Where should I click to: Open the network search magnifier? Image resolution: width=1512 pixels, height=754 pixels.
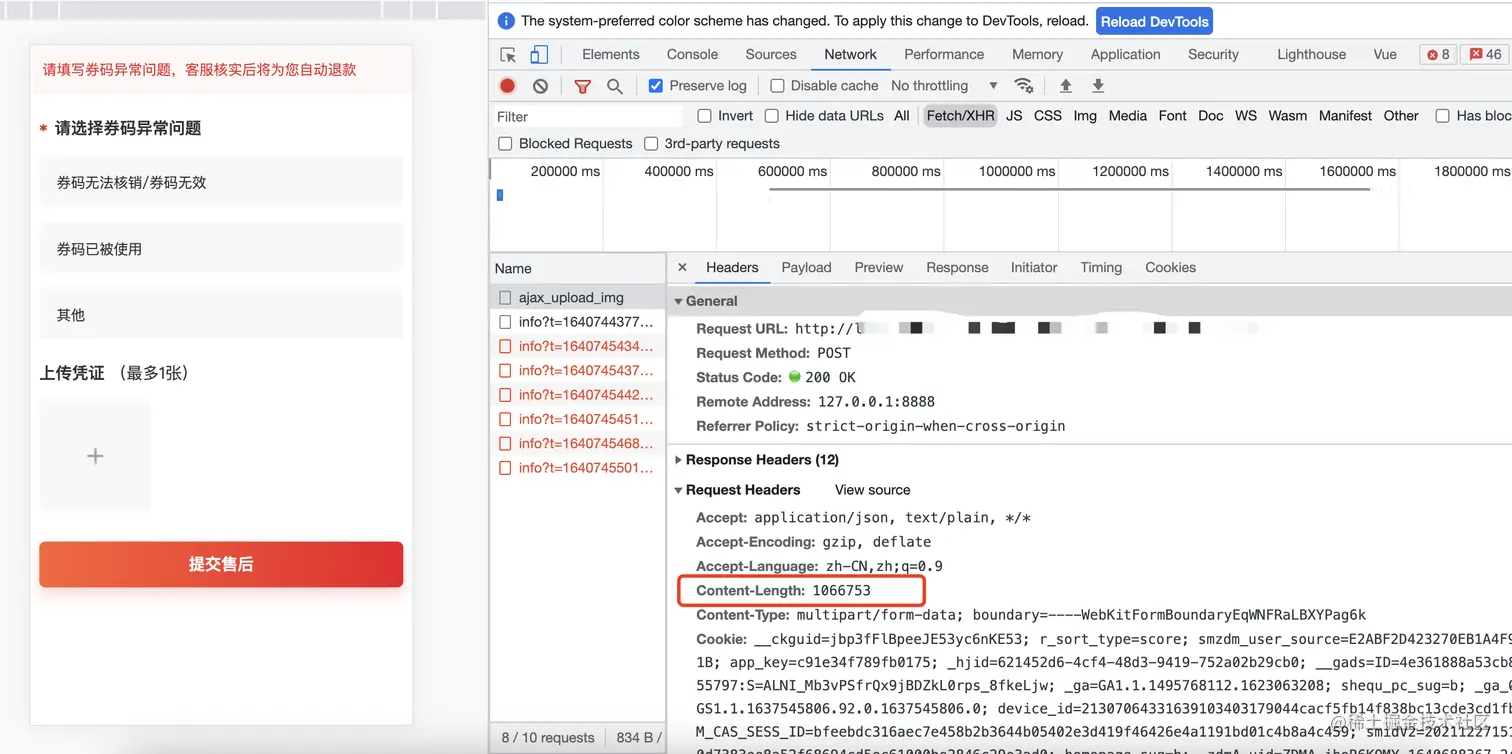[x=615, y=86]
